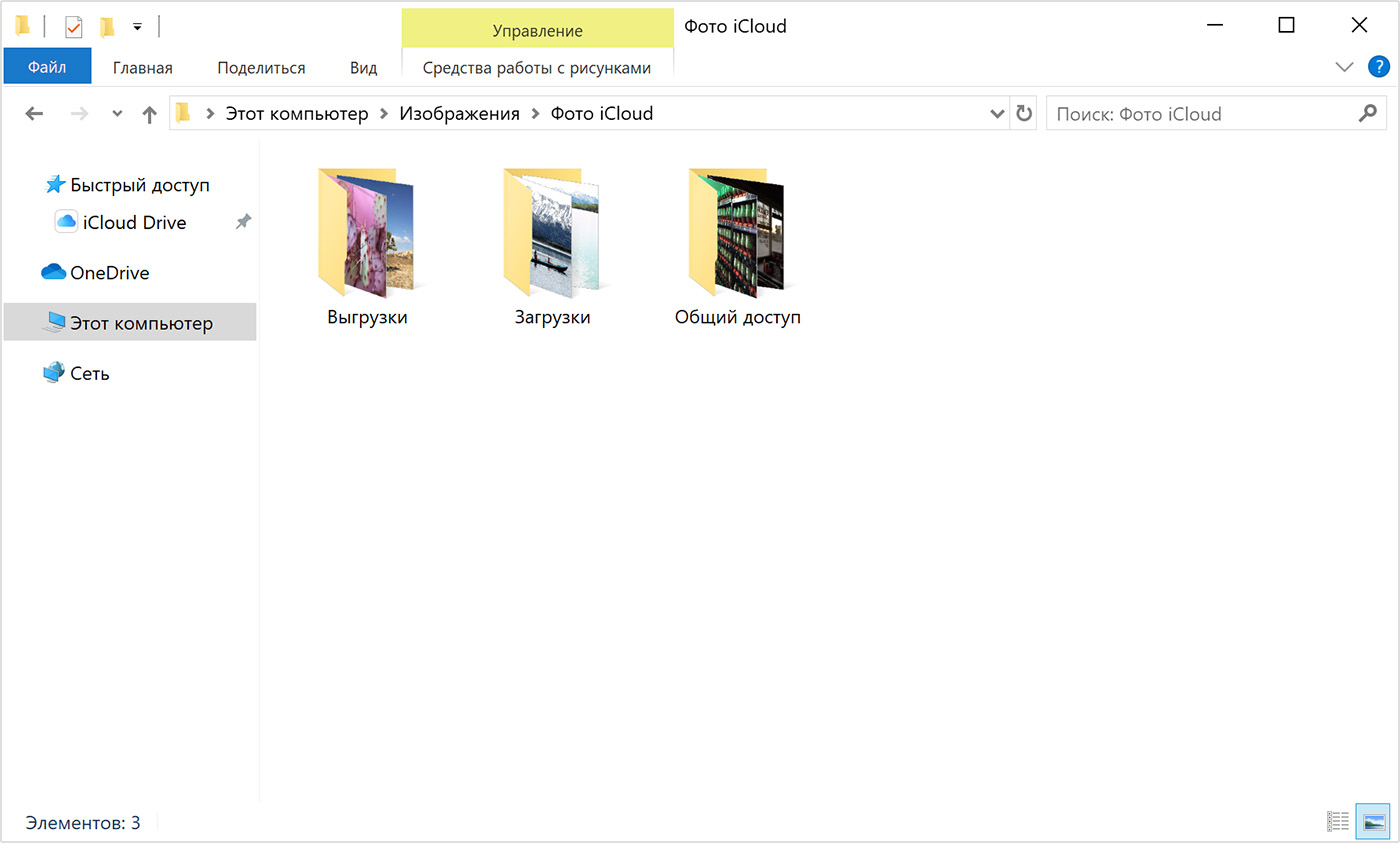Select Сеть in the navigation pane
The image size is (1400, 844).
tap(77, 373)
